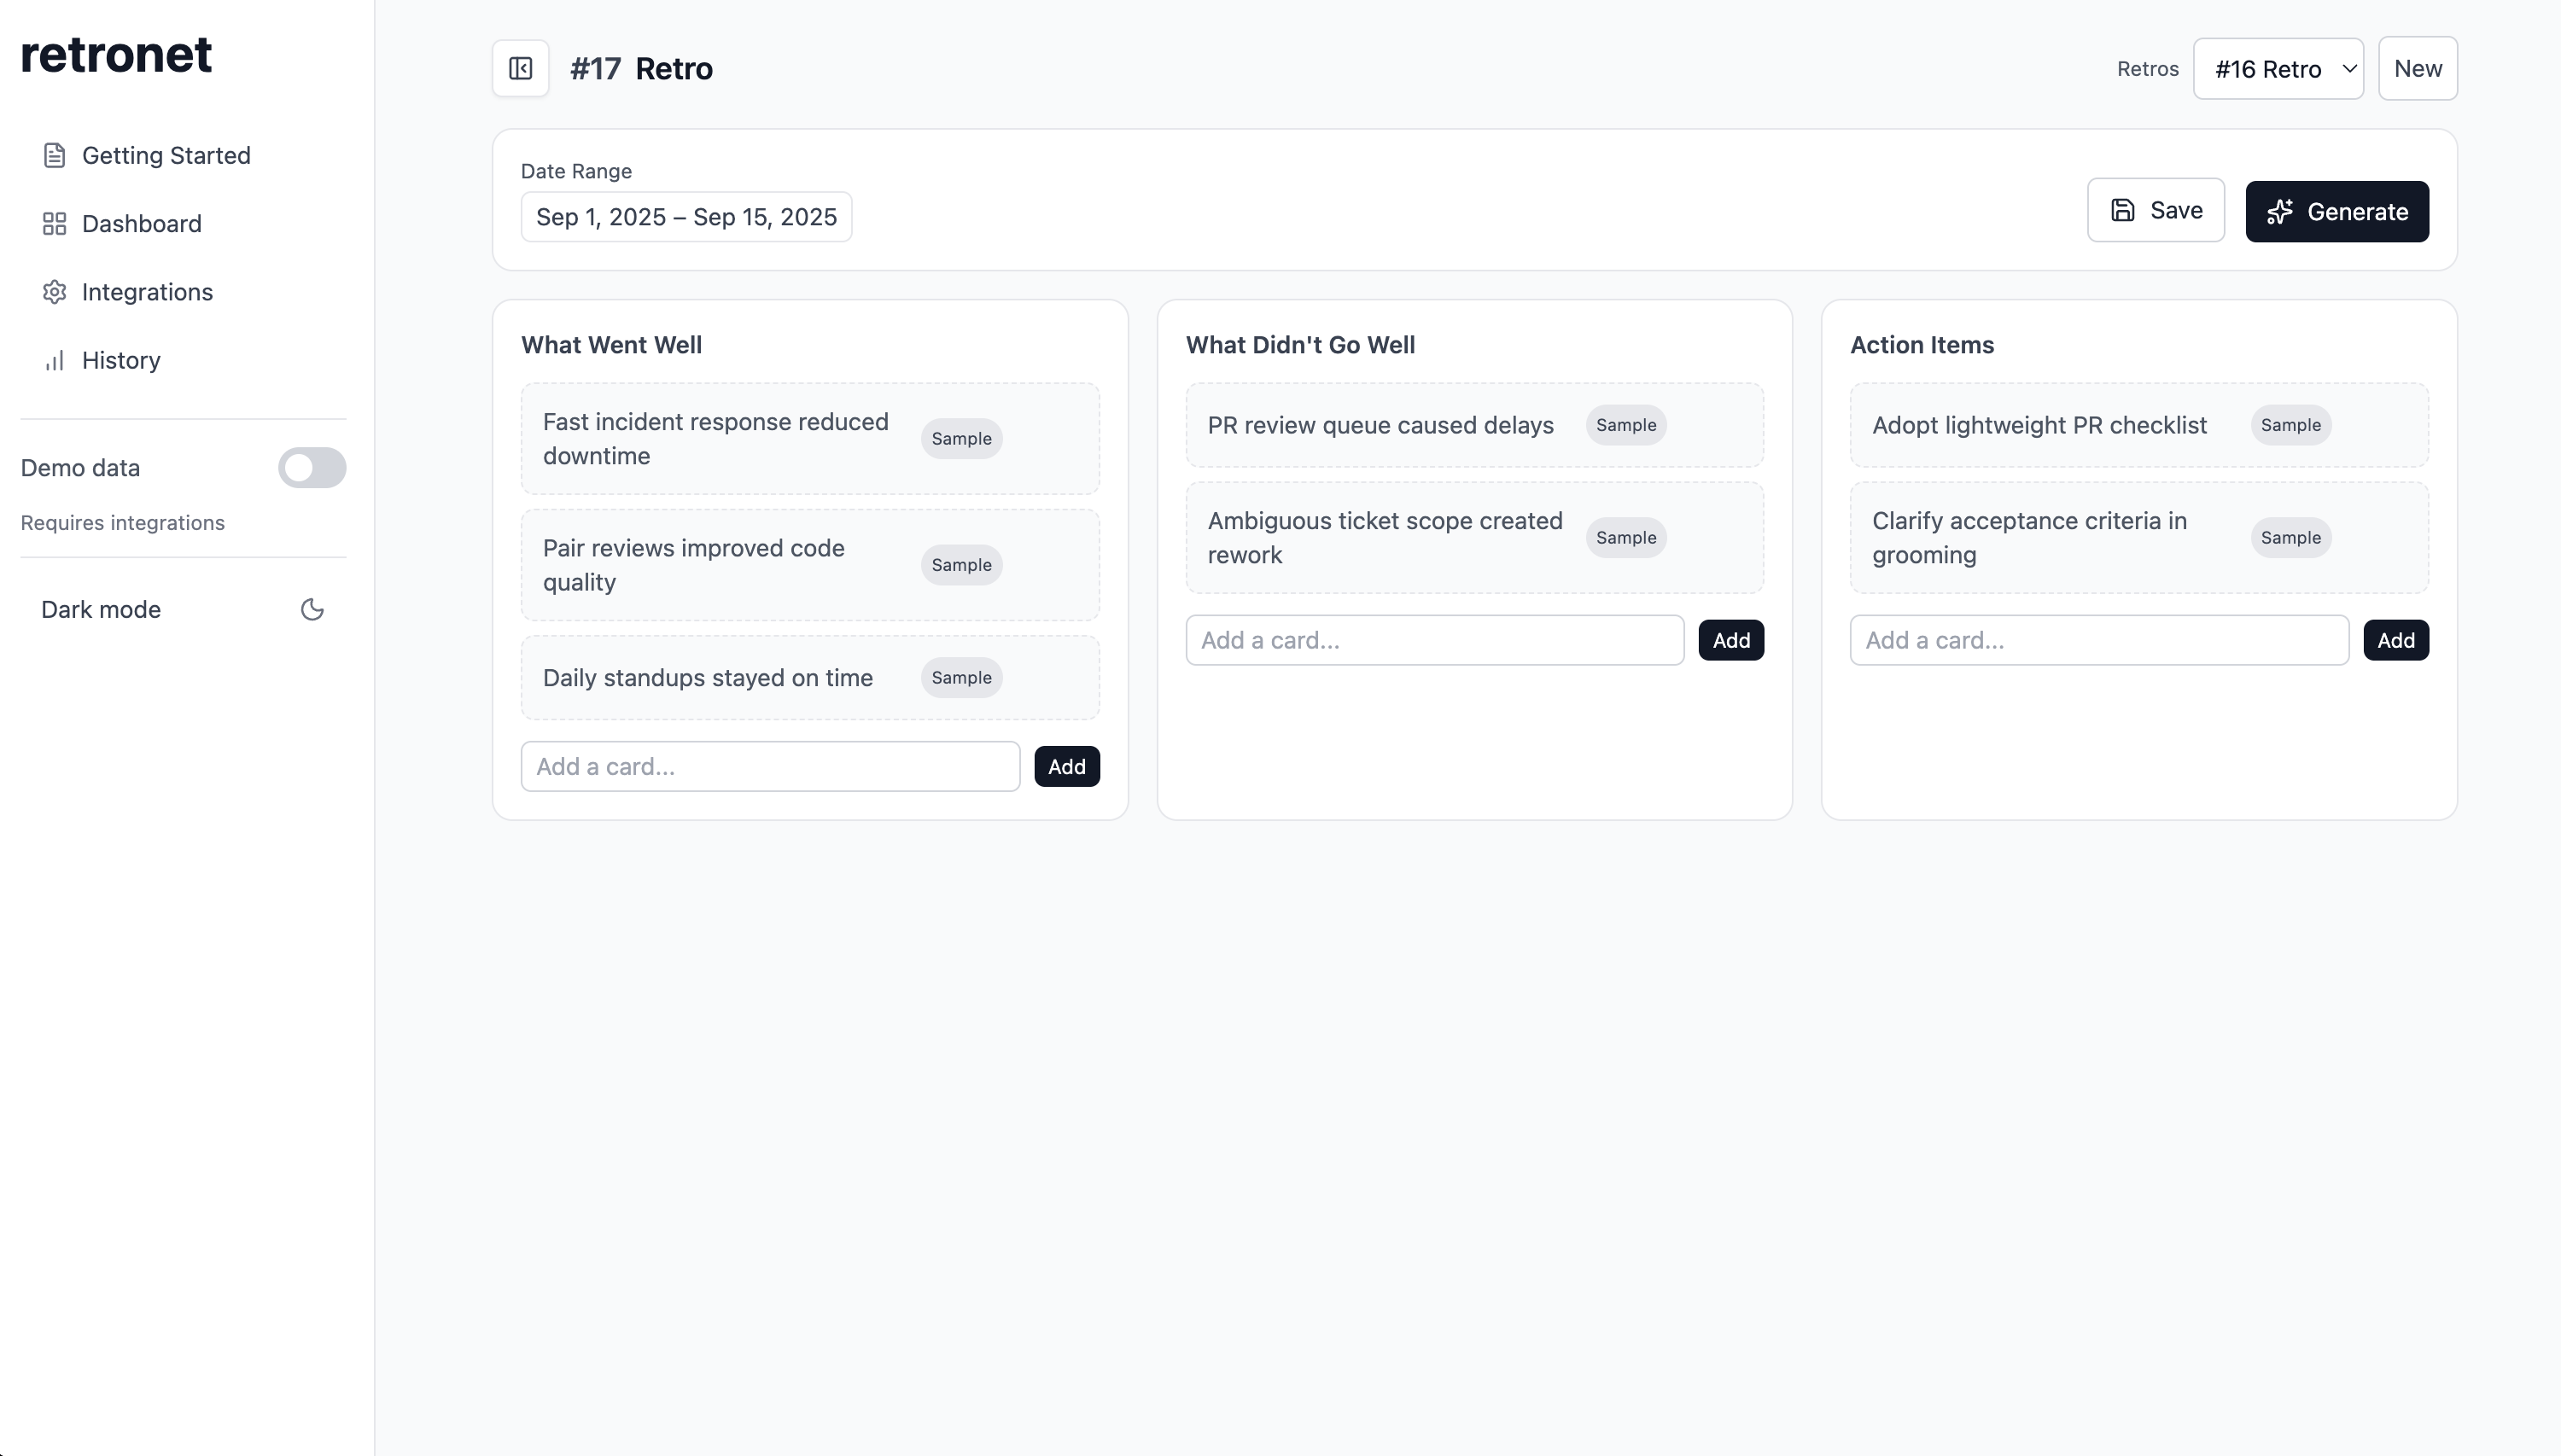Toggle the Demo data switch

(312, 467)
